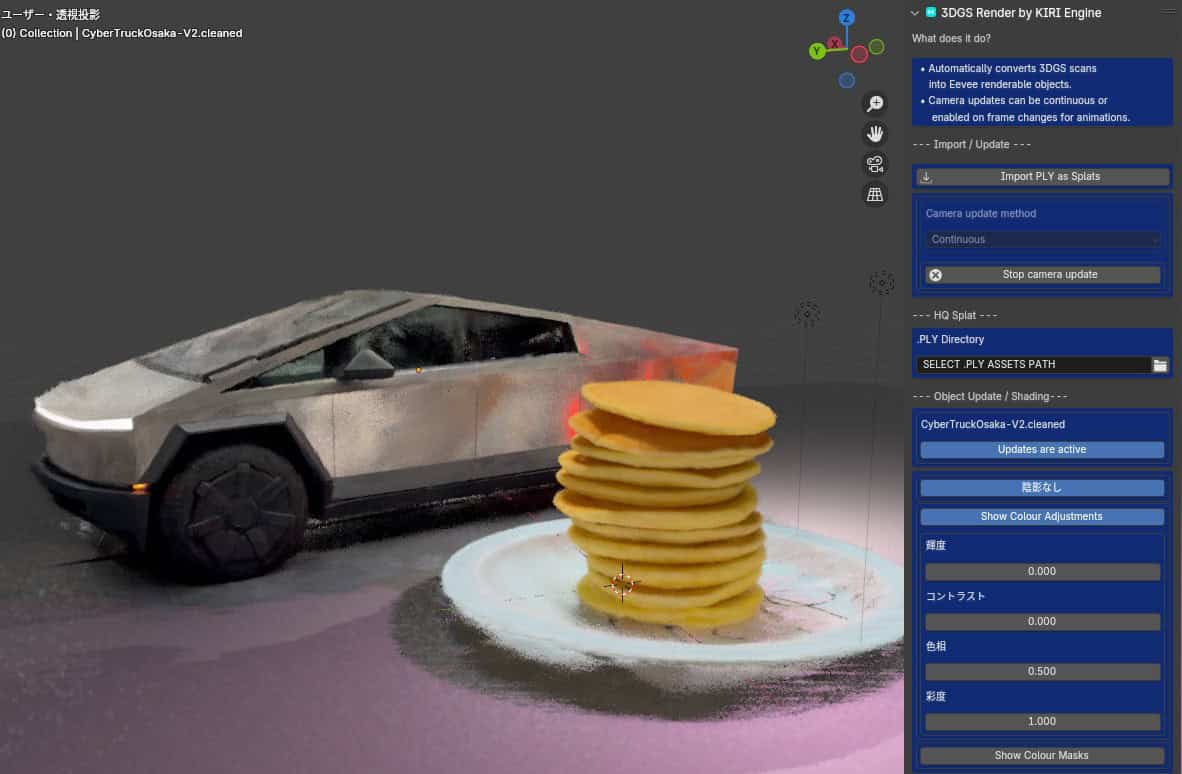1182x774 pixels.
Task: Click the 'What does it do?' text
Action: [951, 38]
